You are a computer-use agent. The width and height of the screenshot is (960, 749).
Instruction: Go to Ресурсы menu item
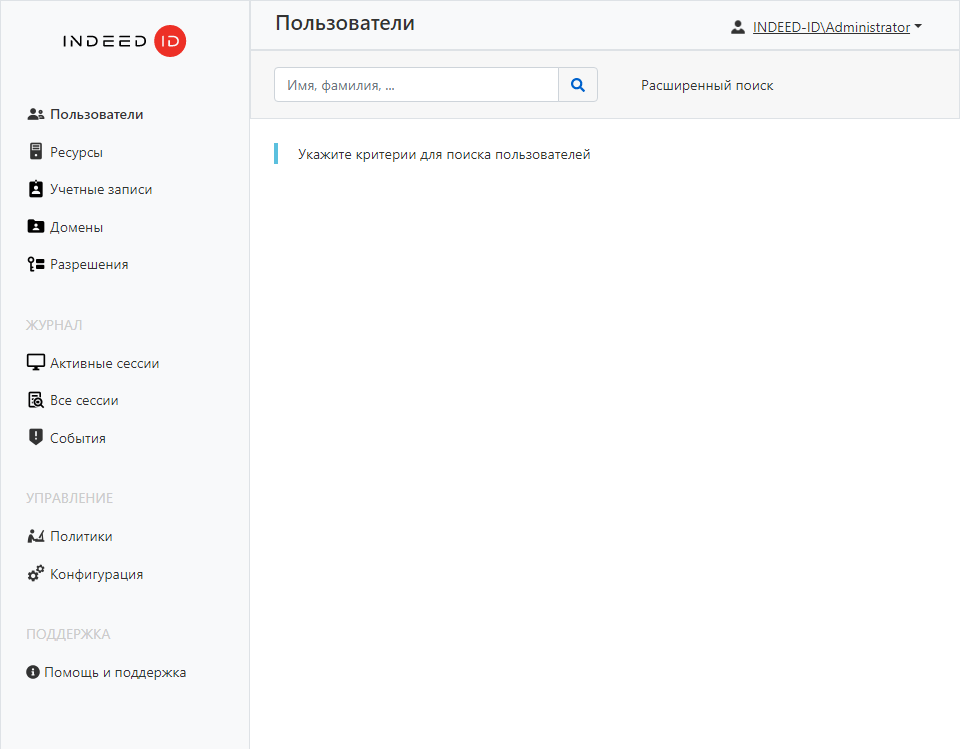tap(76, 152)
